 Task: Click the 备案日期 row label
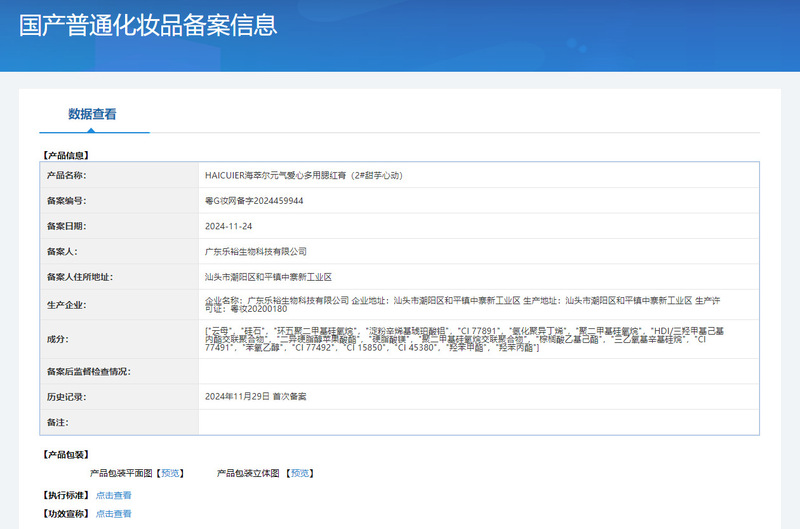[x=66, y=226]
